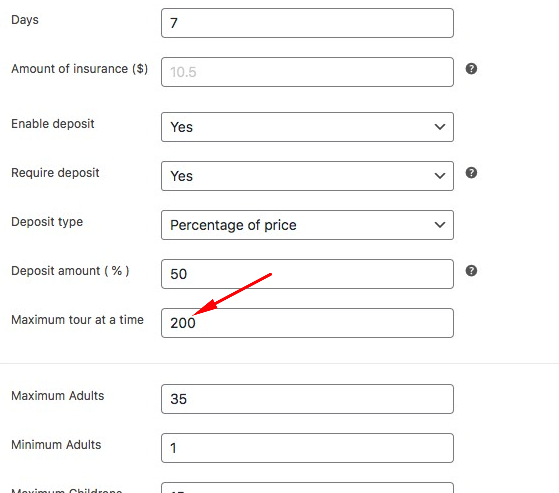Open the Deposit type dropdown
This screenshot has height=493, width=559.
tap(307, 225)
